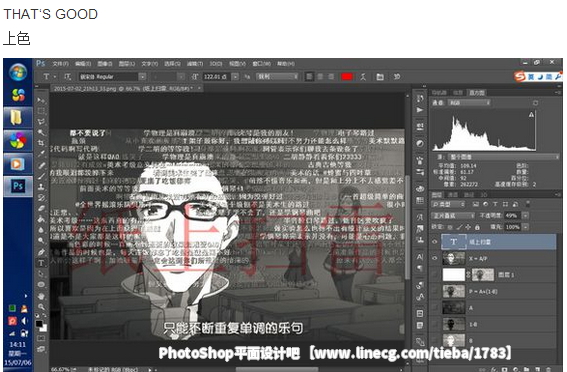Switch to the 通道 channels tab

[453, 195]
